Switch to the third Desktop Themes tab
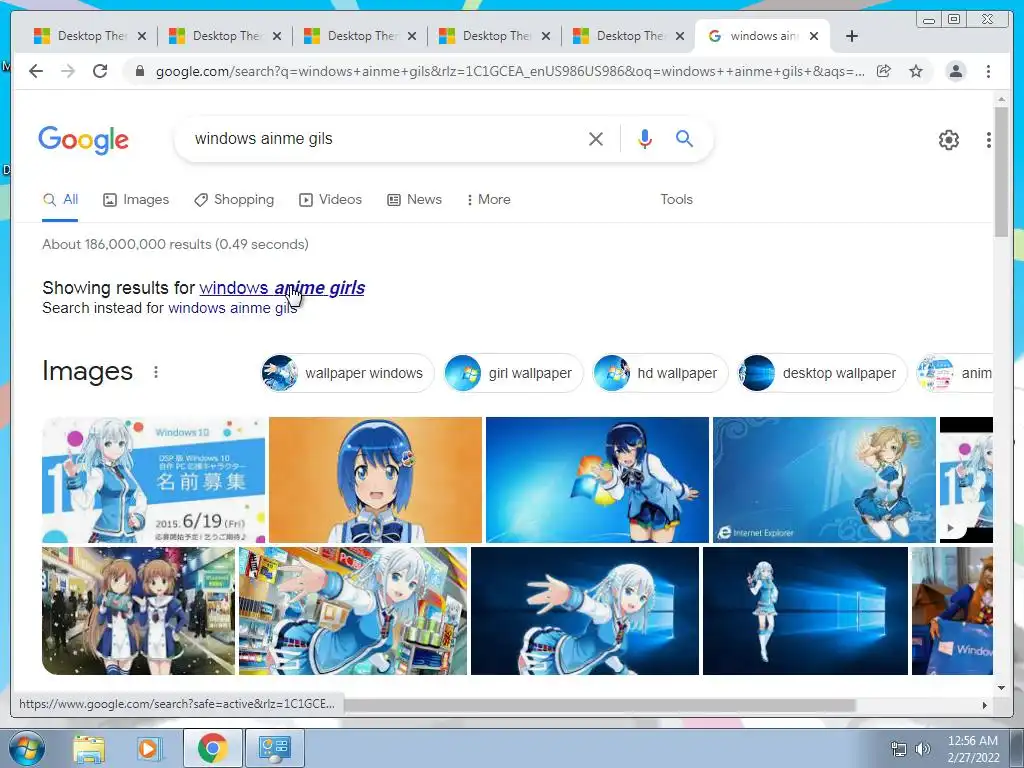This screenshot has height=768, width=1024. [360, 36]
